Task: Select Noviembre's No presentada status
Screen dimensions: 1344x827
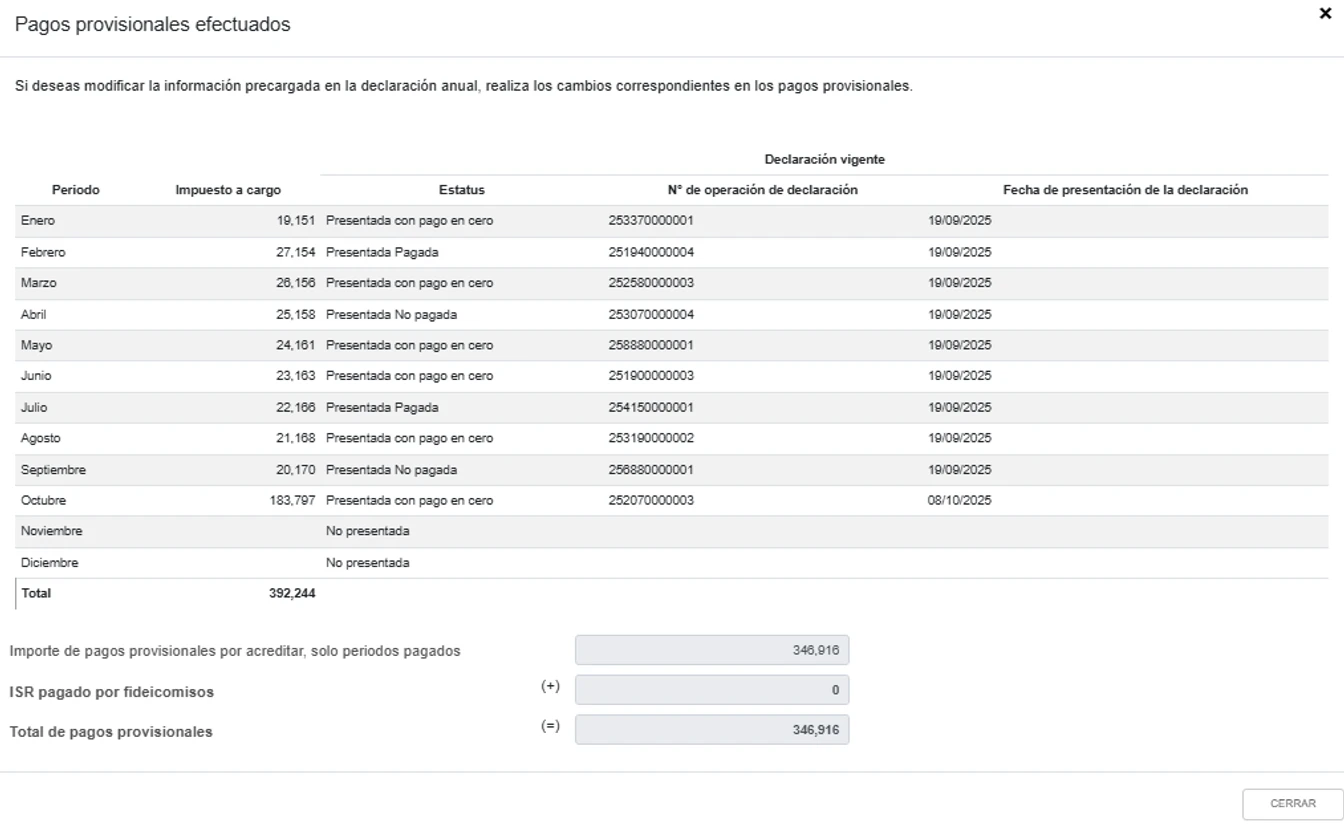Action: pos(368,531)
